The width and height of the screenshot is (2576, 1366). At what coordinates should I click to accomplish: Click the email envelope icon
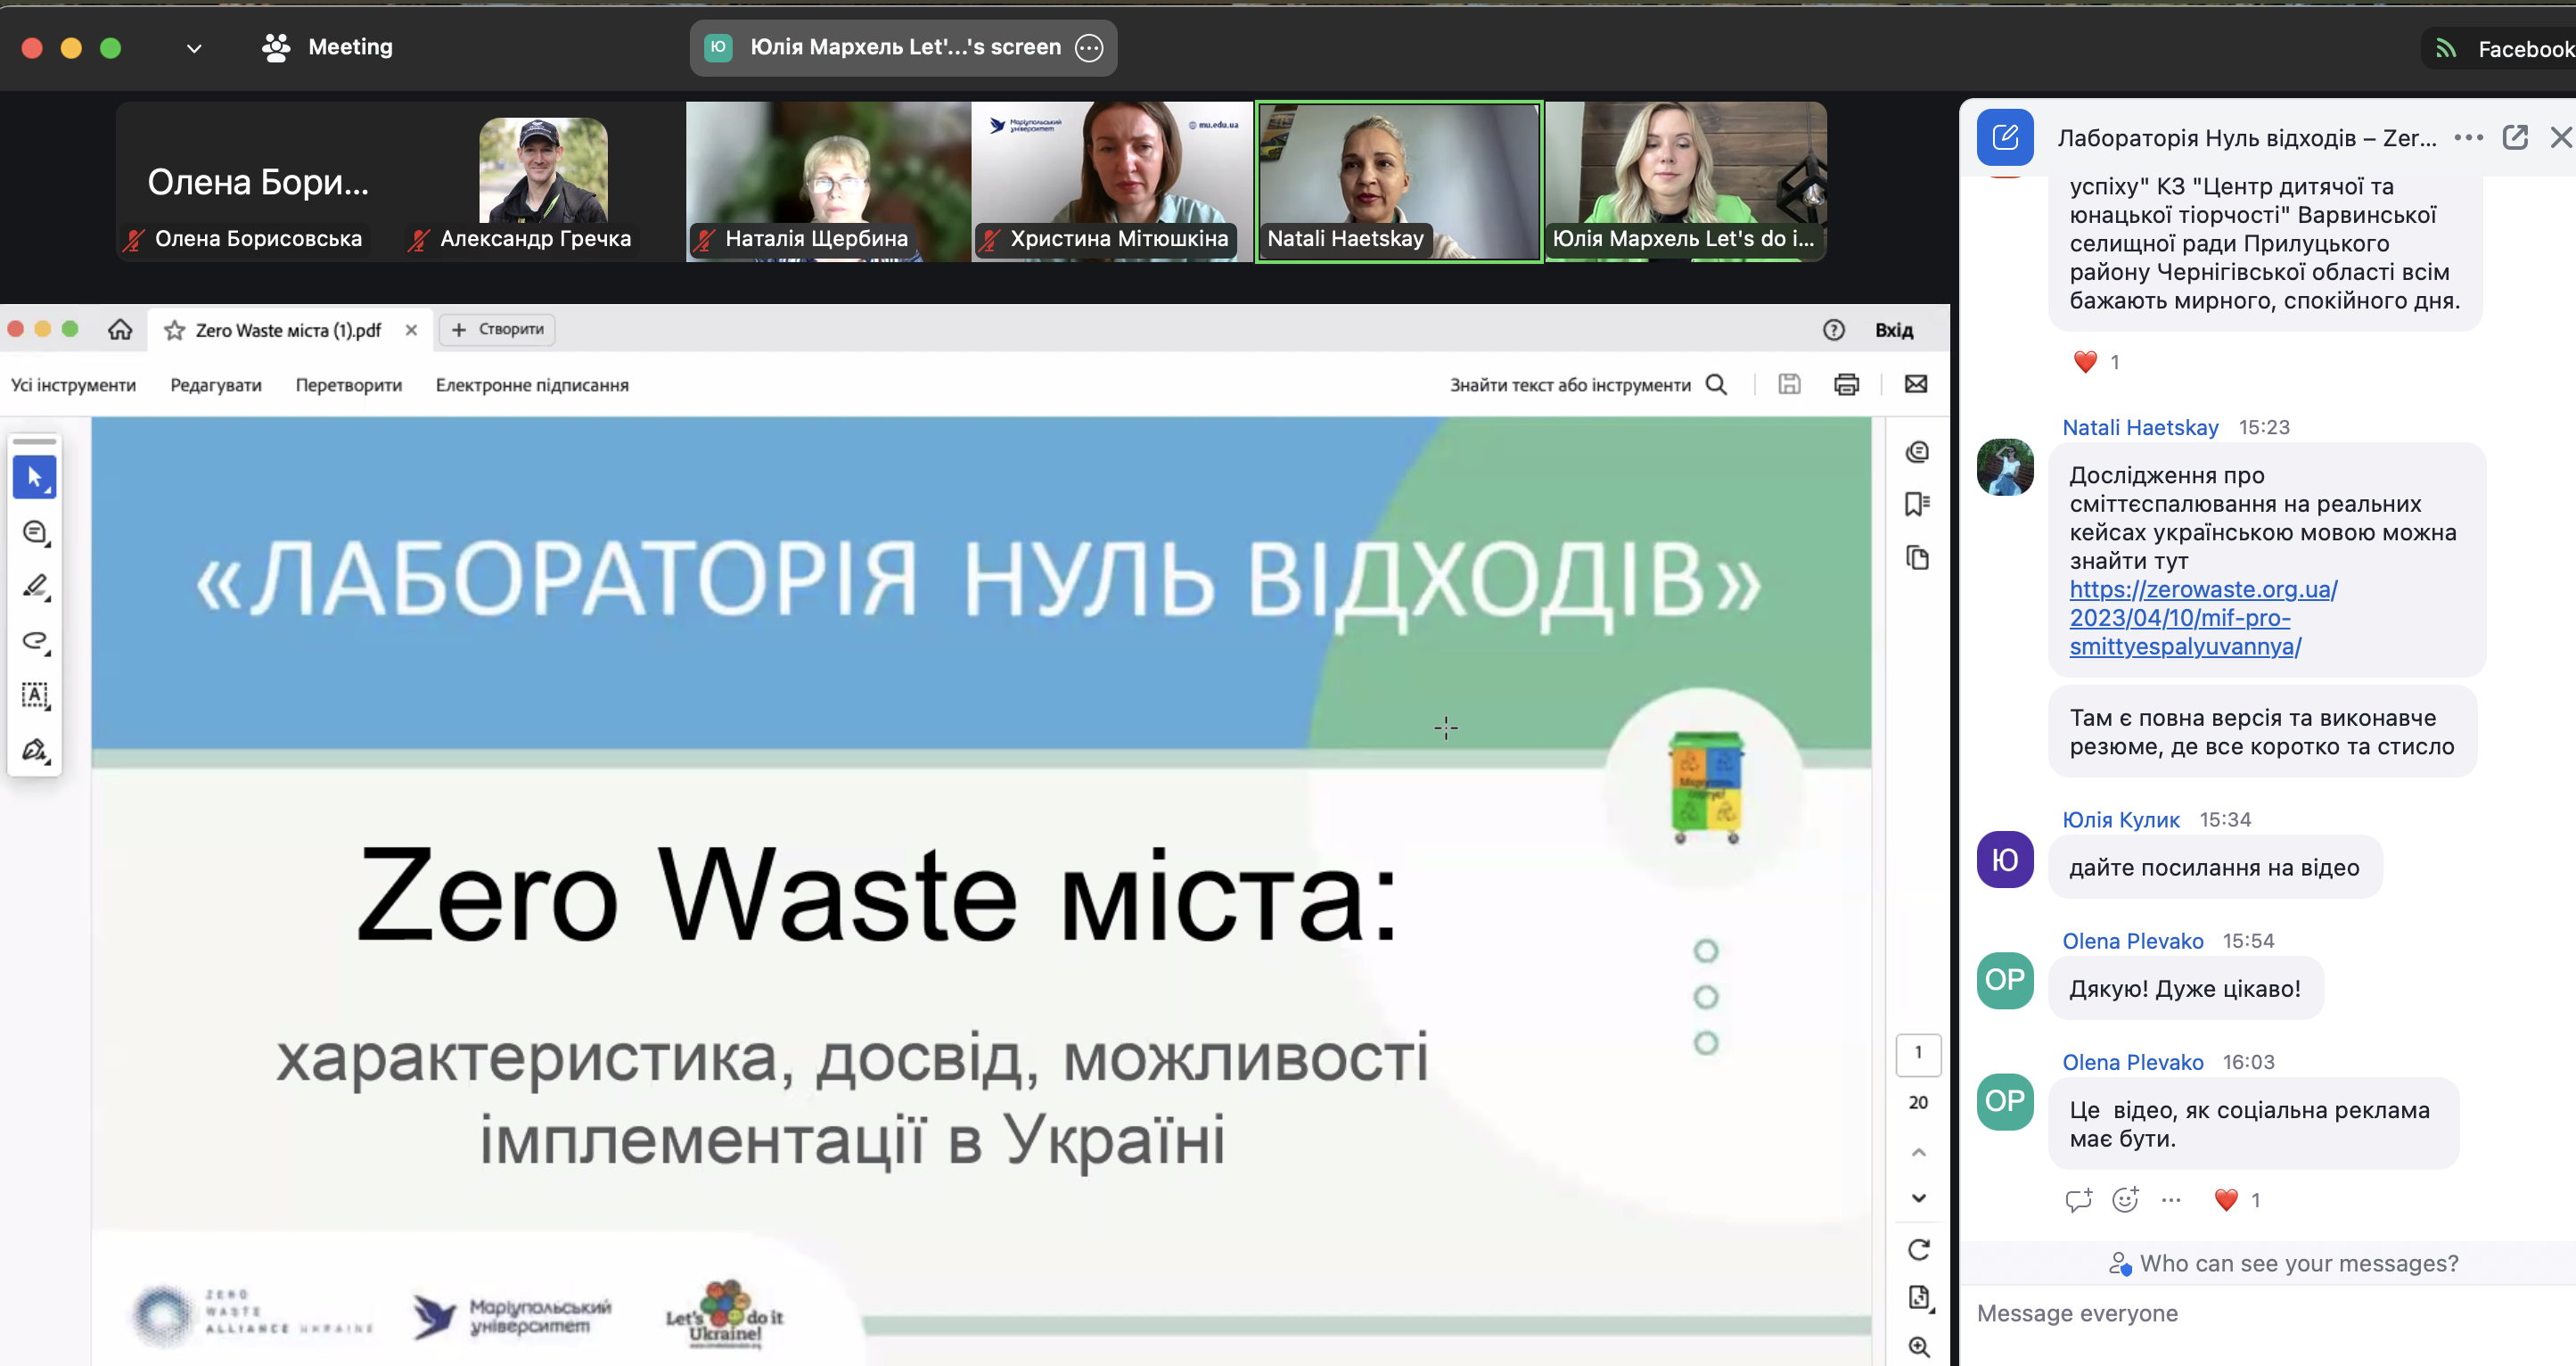click(x=1915, y=385)
